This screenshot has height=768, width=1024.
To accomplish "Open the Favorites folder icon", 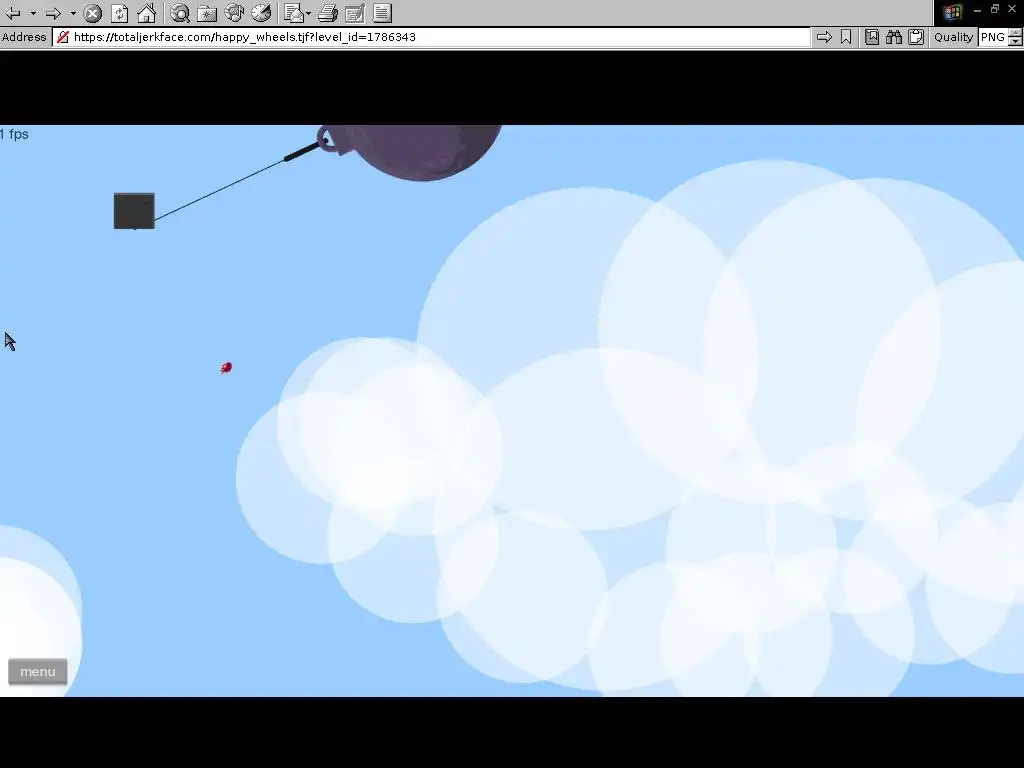I will click(x=207, y=13).
